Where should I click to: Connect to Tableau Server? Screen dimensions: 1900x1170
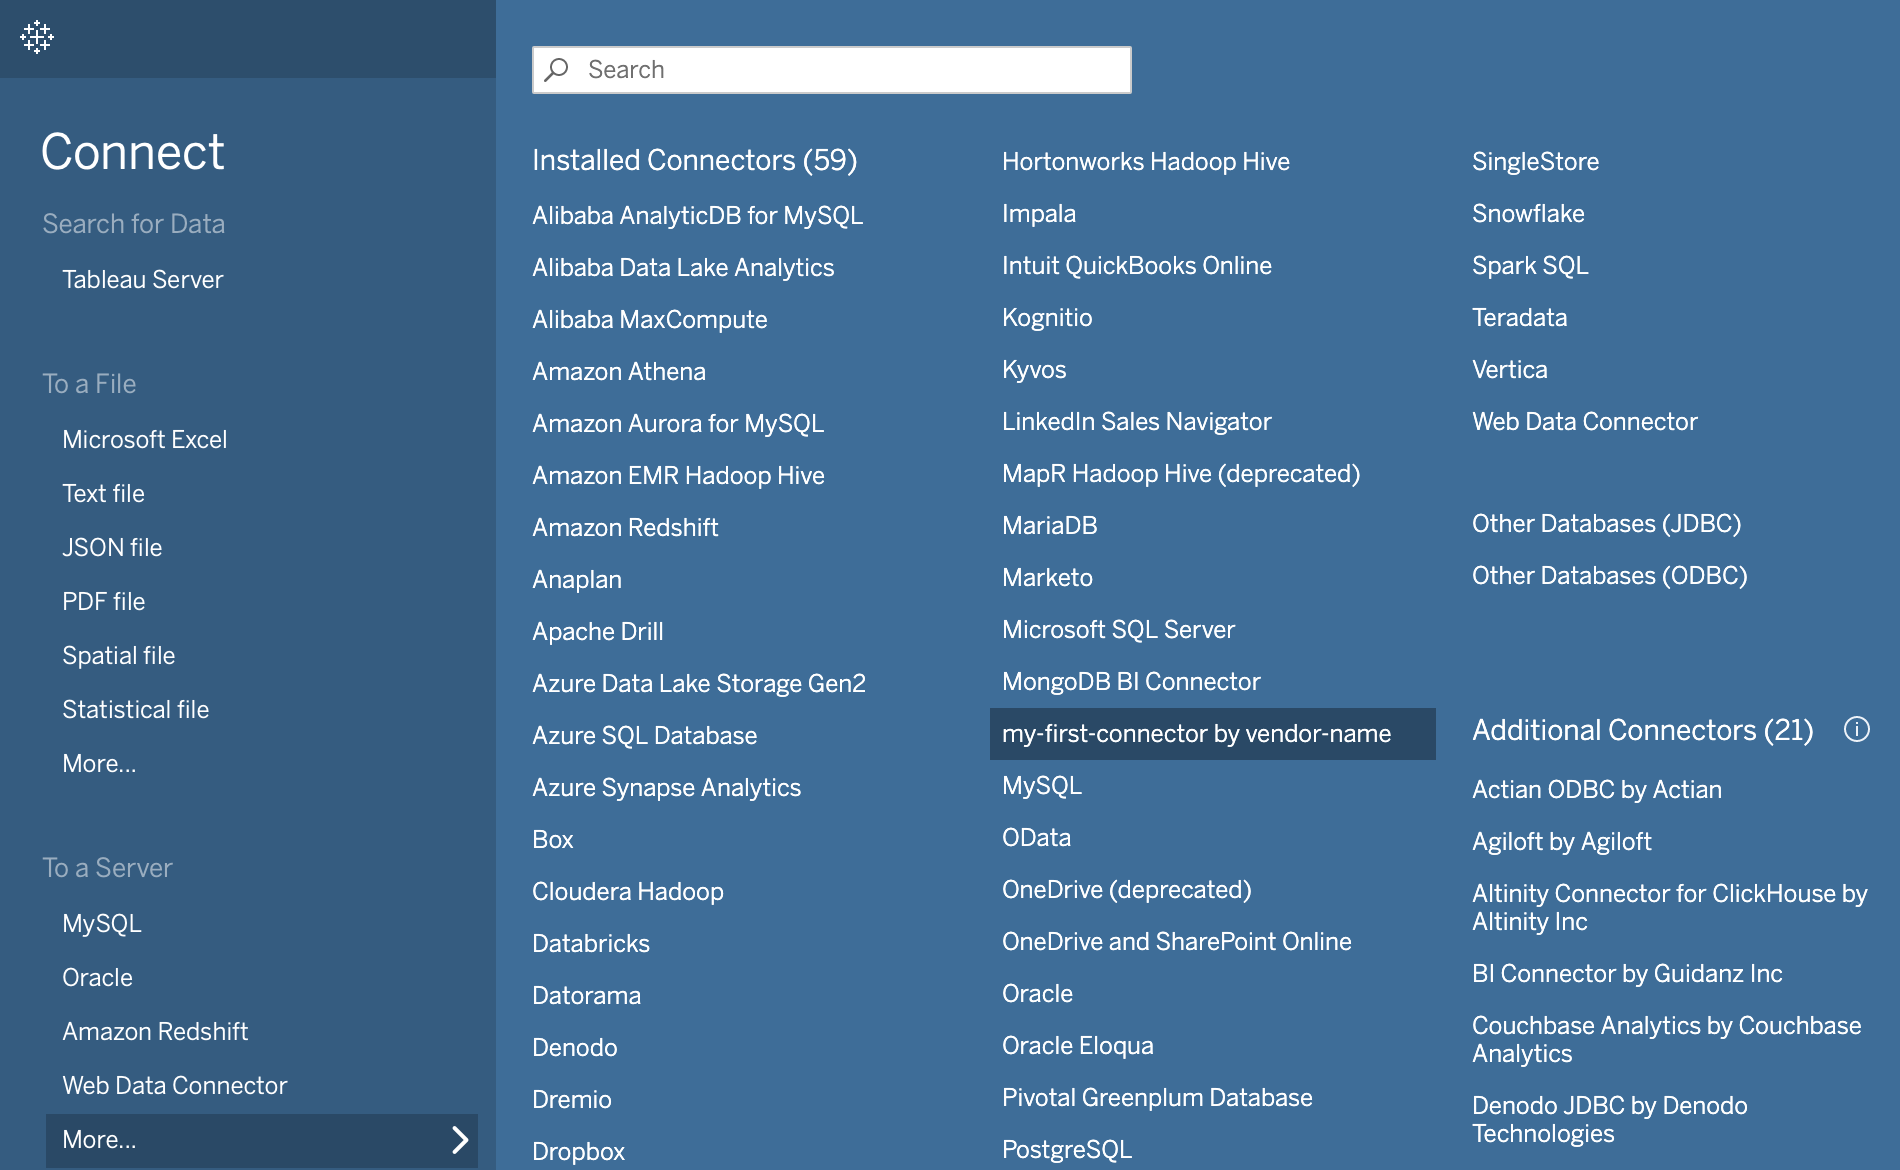(143, 279)
